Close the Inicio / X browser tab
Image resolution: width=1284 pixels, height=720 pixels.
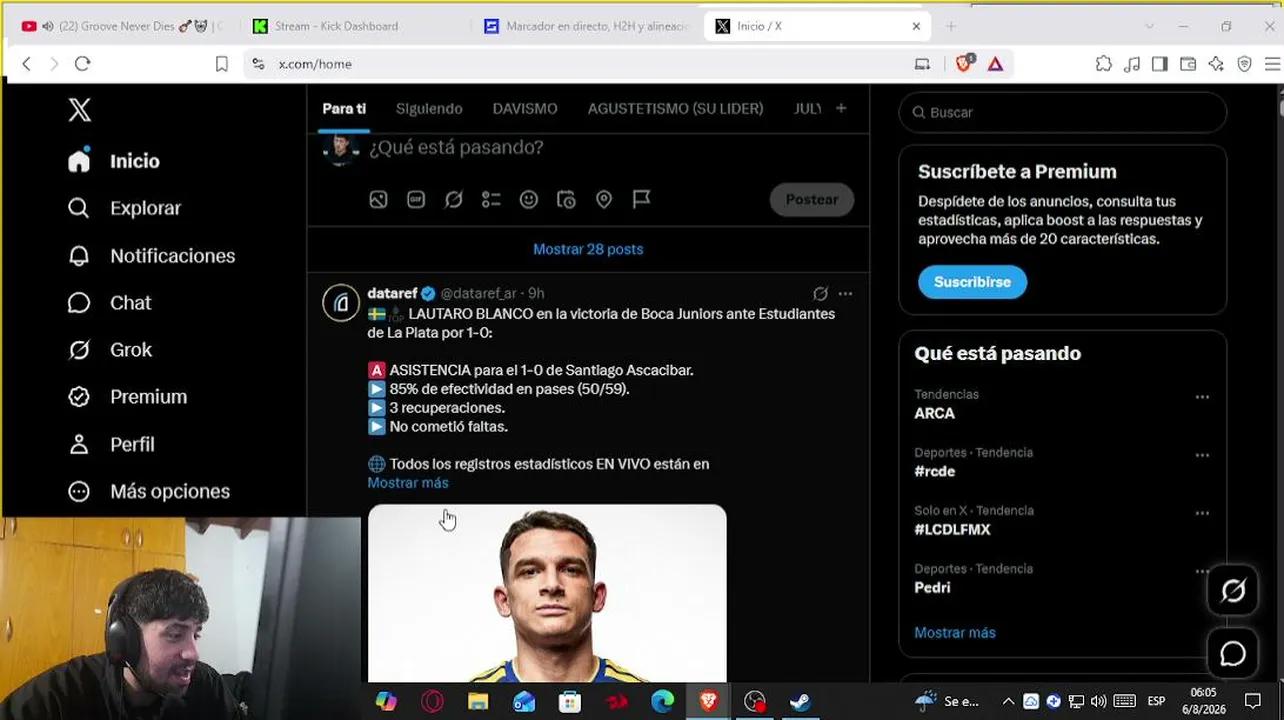point(916,26)
